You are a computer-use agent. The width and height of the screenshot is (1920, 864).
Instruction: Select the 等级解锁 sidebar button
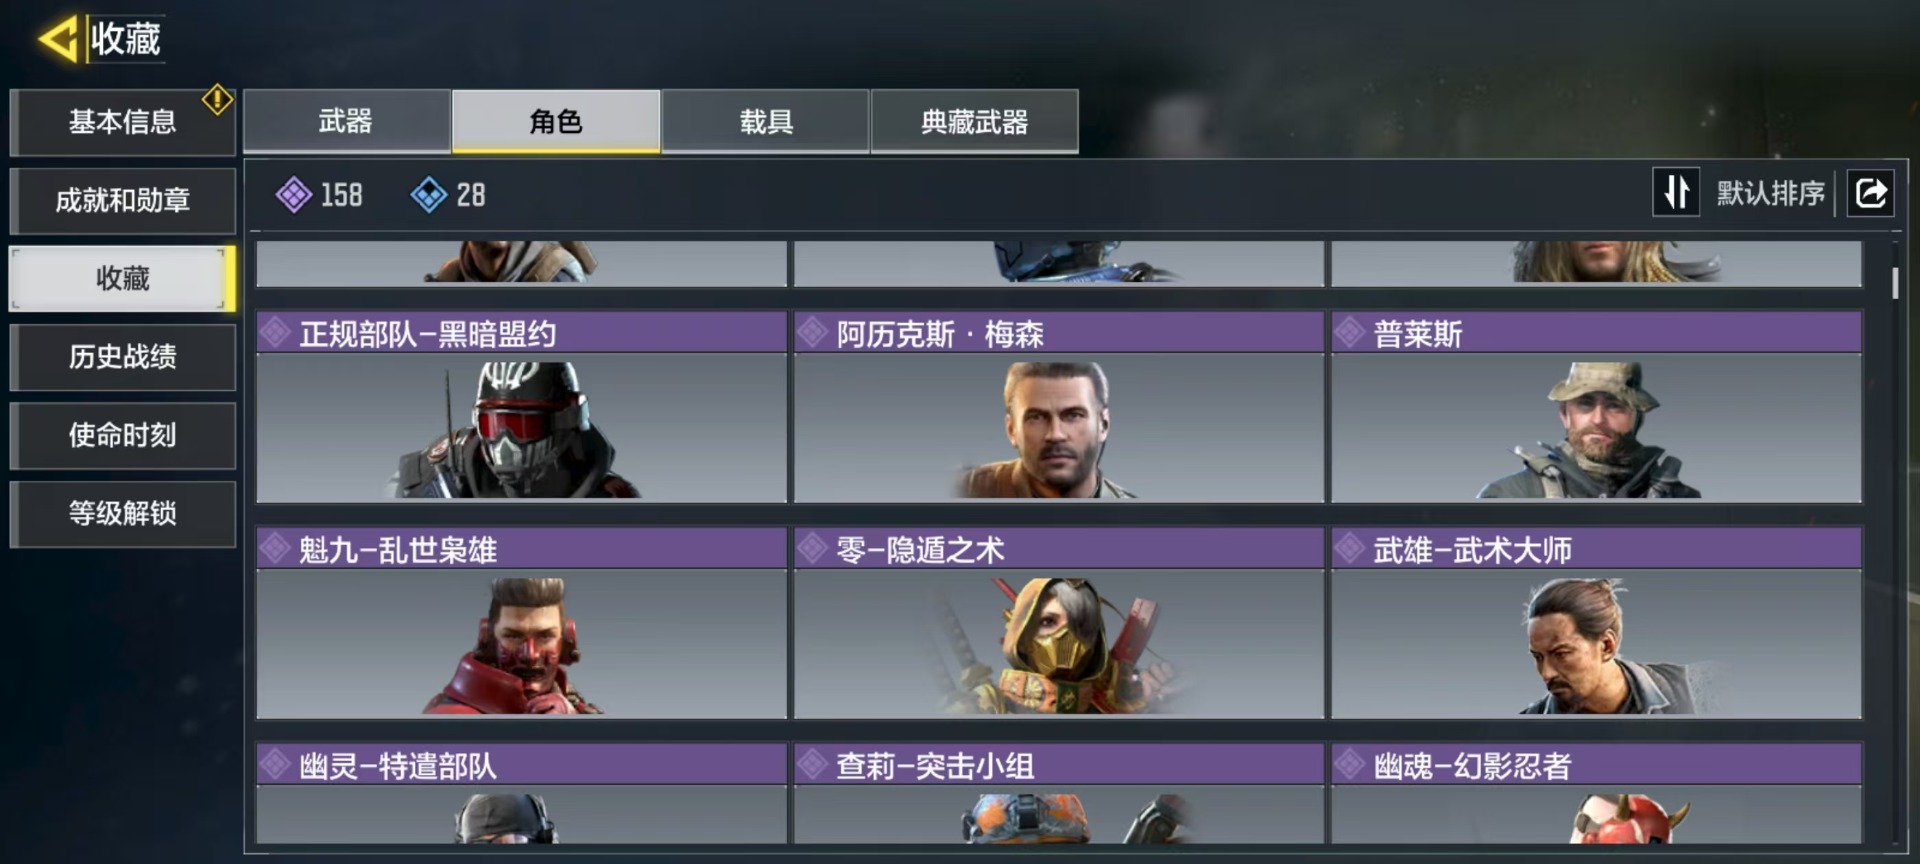(123, 513)
